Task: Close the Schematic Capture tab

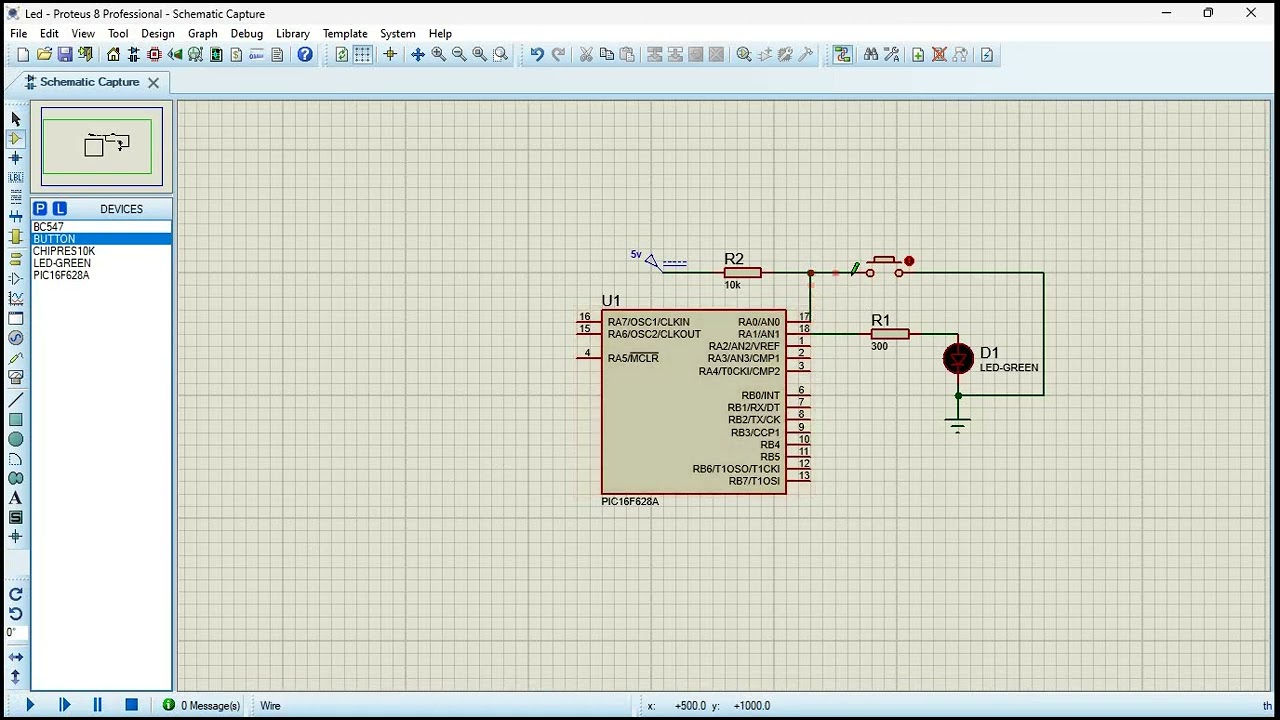Action: pos(153,83)
